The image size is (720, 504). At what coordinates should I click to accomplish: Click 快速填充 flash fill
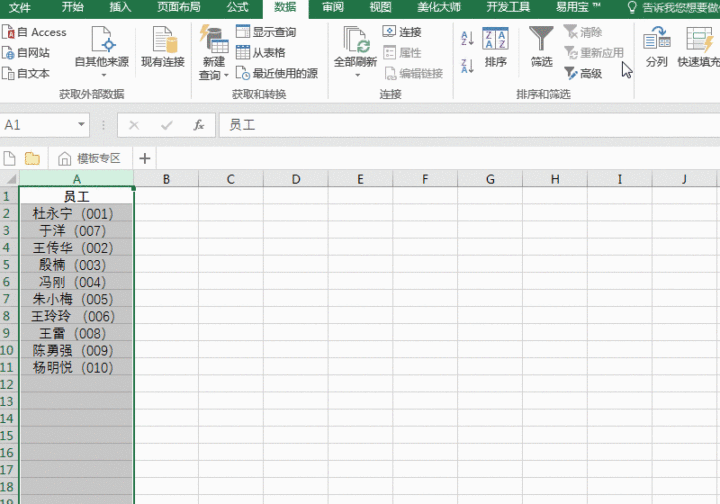[x=698, y=47]
